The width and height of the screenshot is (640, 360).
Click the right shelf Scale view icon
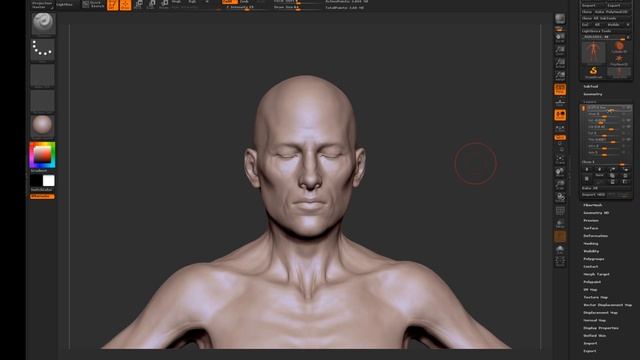(560, 184)
